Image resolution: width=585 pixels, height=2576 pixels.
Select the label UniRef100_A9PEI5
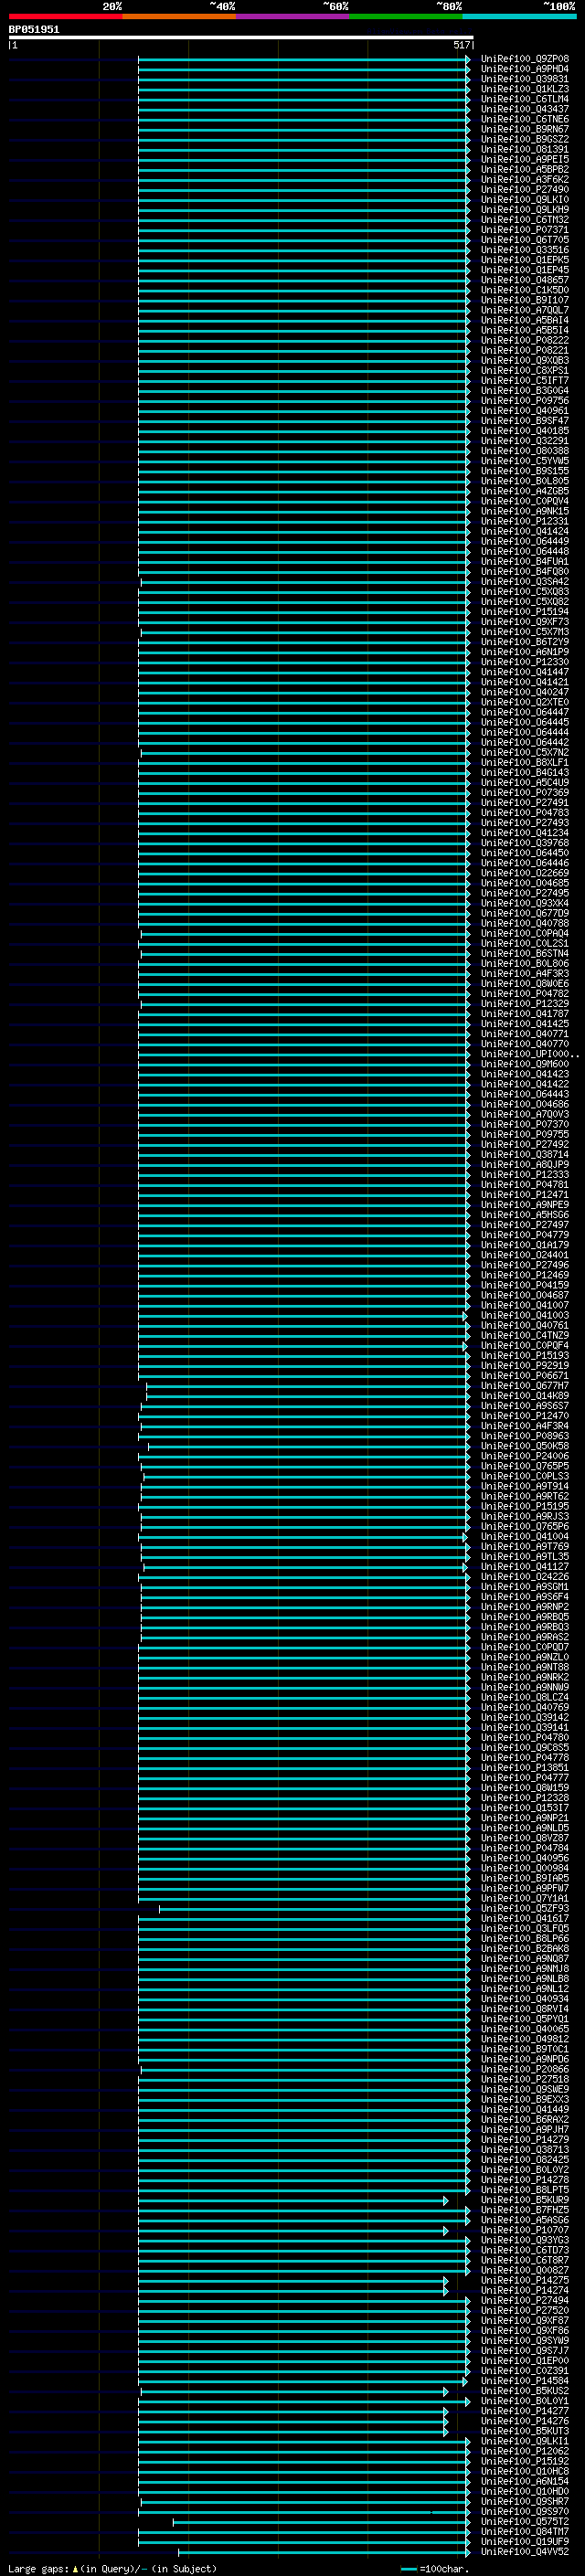(525, 159)
